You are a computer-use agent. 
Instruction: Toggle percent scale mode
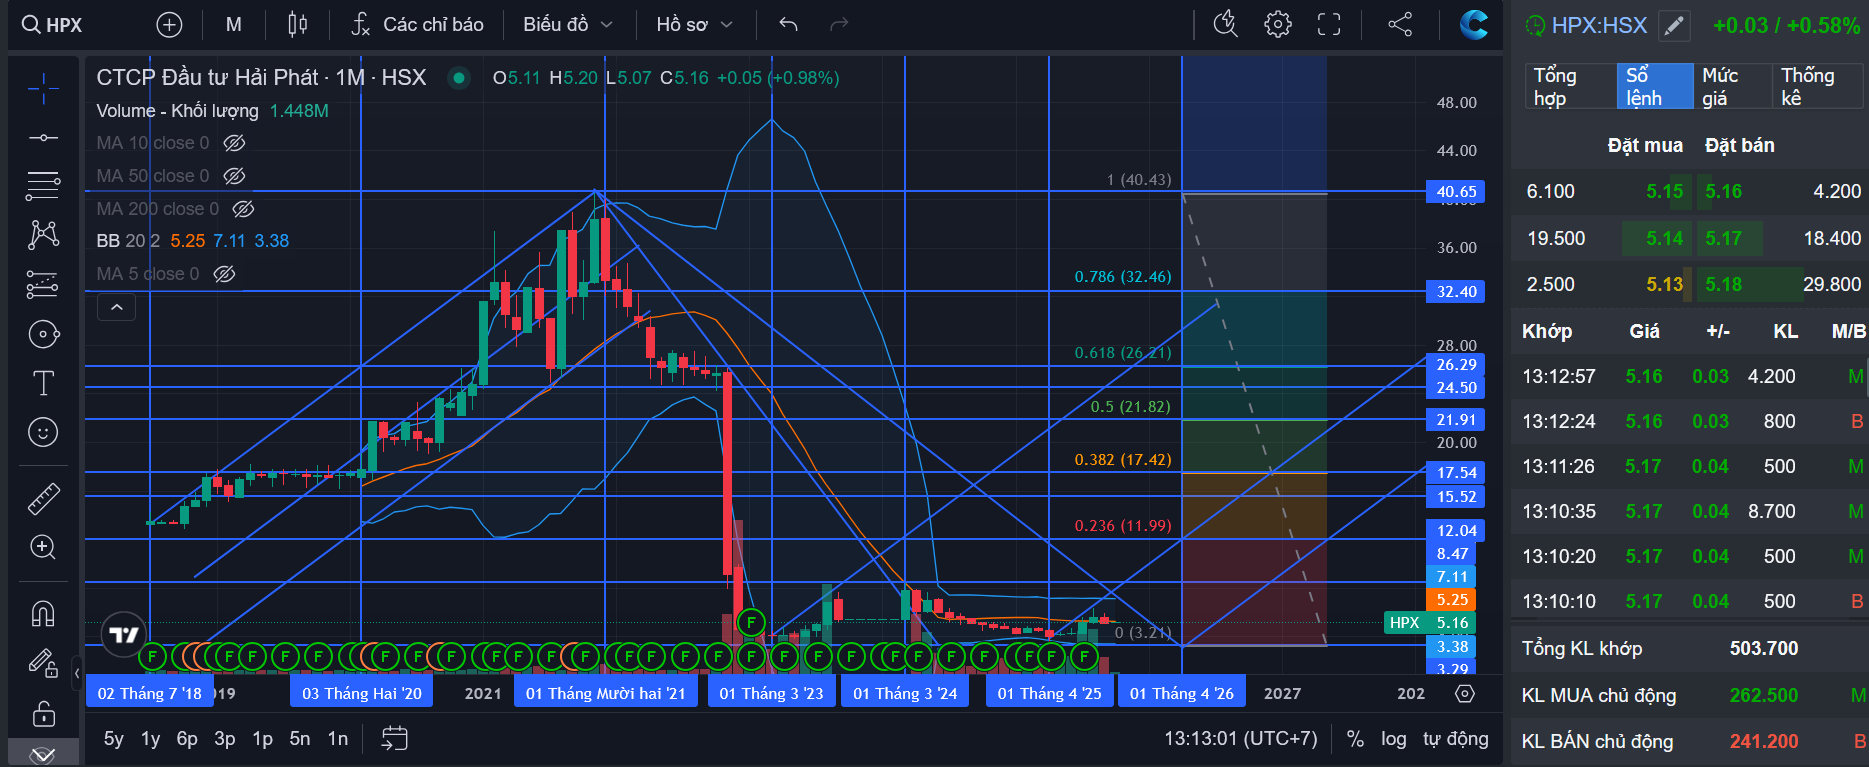click(1355, 739)
